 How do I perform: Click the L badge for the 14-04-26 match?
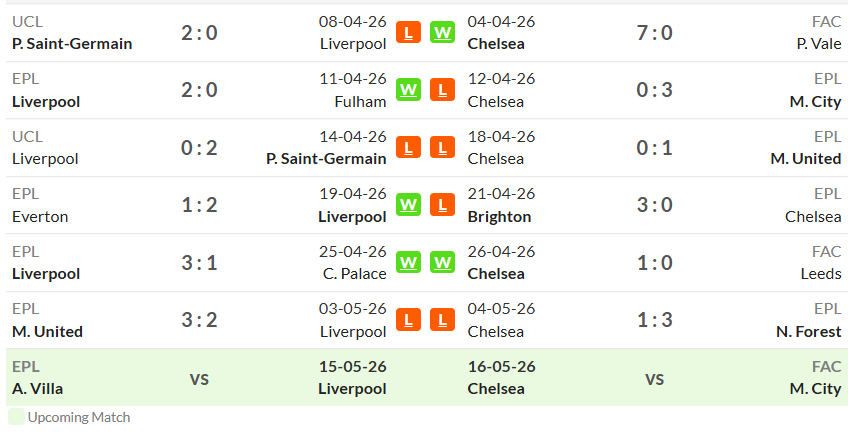pos(408,147)
